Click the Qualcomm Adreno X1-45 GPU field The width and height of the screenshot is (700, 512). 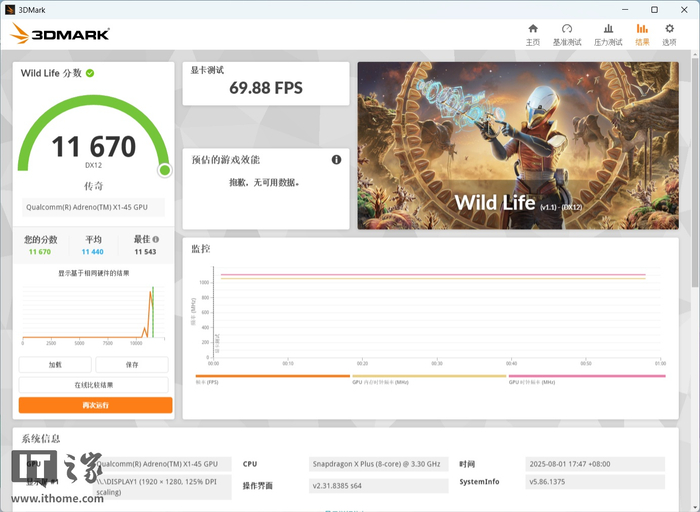click(x=93, y=207)
